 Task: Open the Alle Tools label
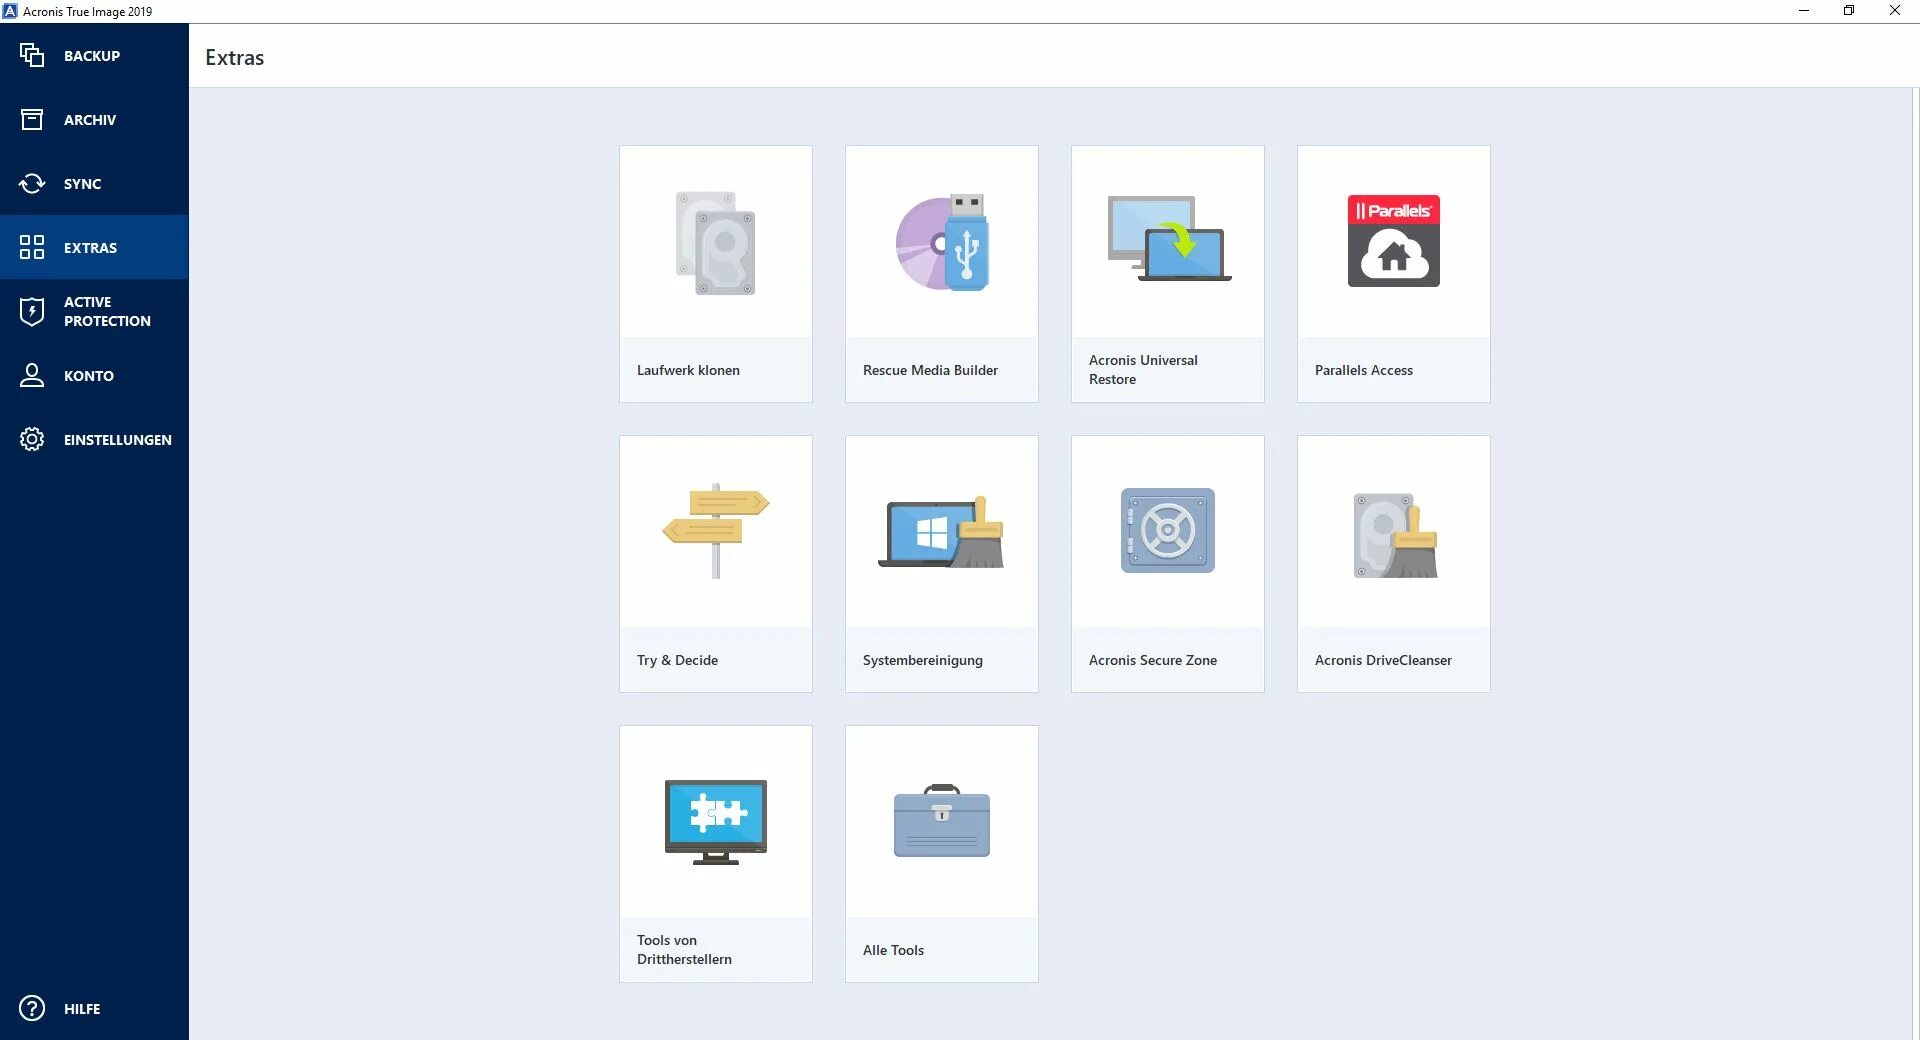click(893, 950)
